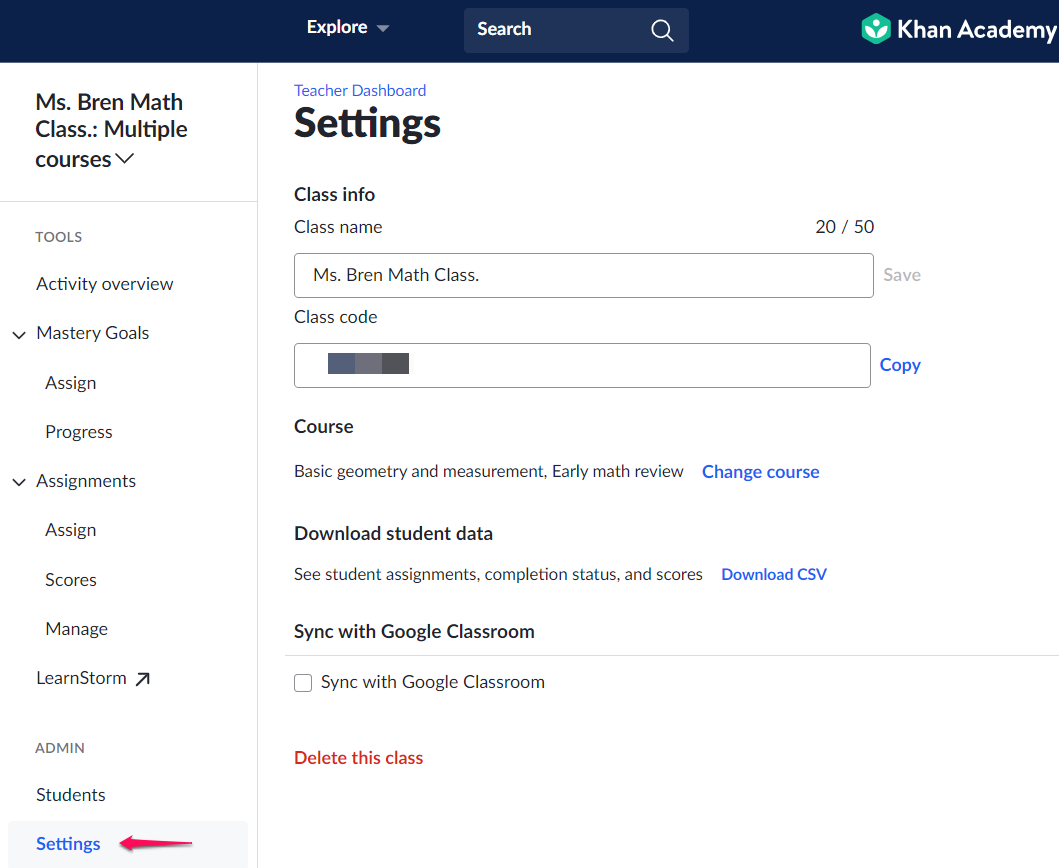The height and width of the screenshot is (868, 1059).
Task: Click the Khan Academy wordmark text
Action: [977, 30]
